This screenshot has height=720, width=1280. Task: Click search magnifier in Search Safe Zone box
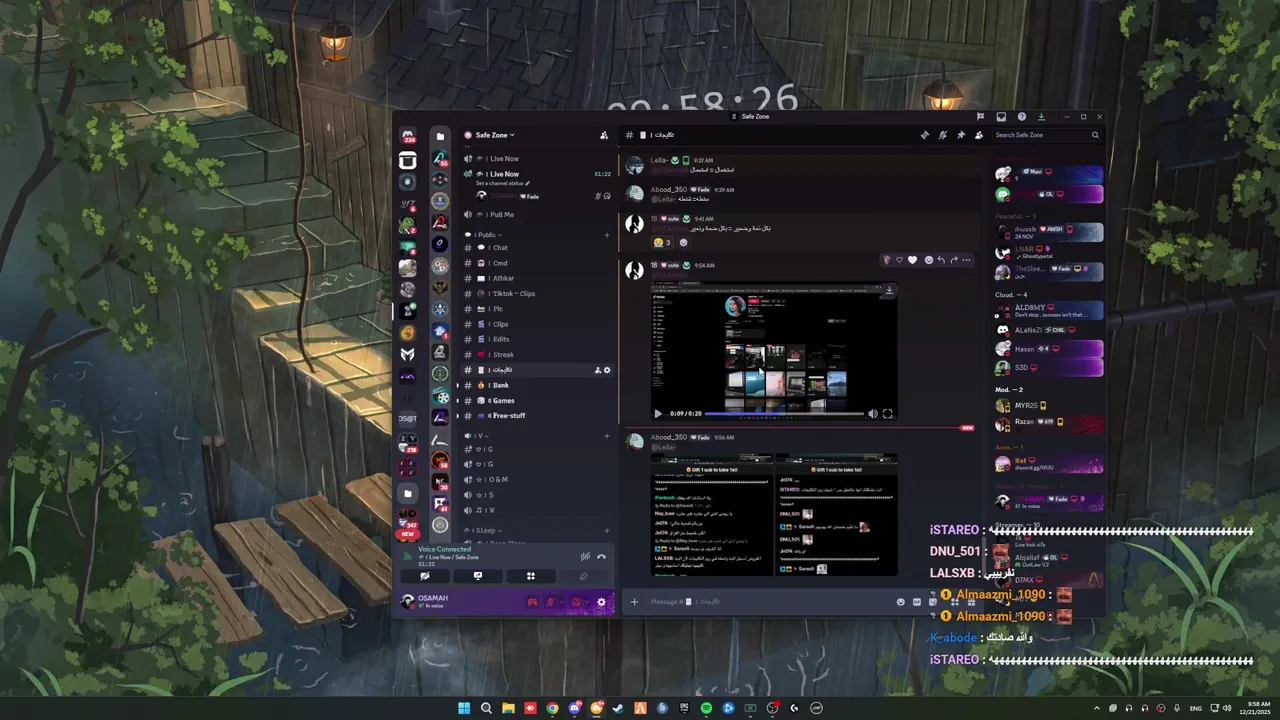tap(1095, 135)
